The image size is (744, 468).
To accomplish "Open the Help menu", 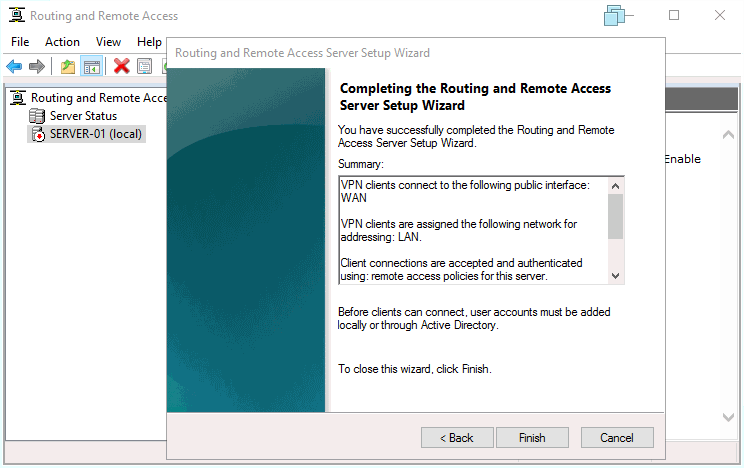I will (149, 42).
